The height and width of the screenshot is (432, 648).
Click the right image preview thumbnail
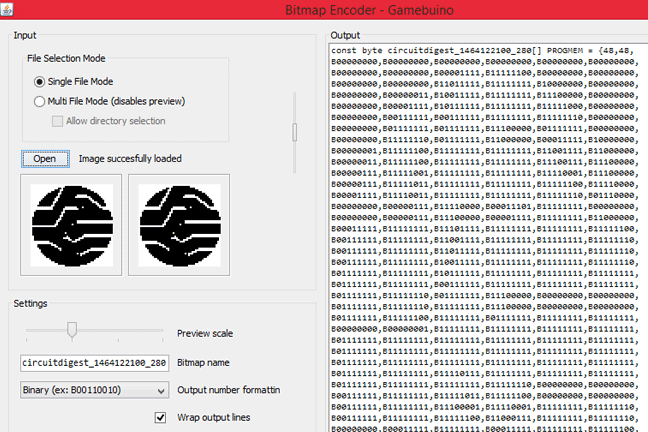pos(179,225)
